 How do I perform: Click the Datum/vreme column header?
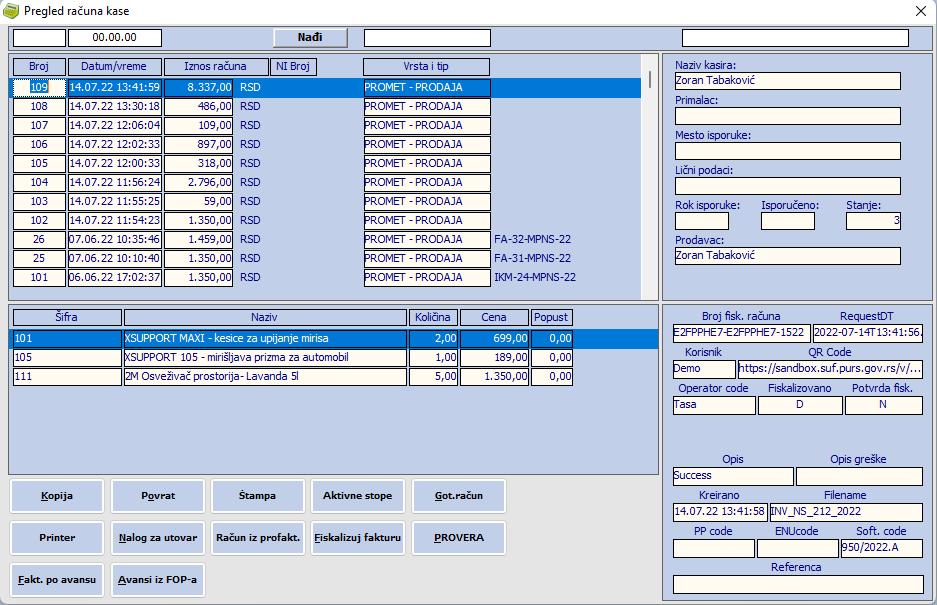(x=114, y=66)
